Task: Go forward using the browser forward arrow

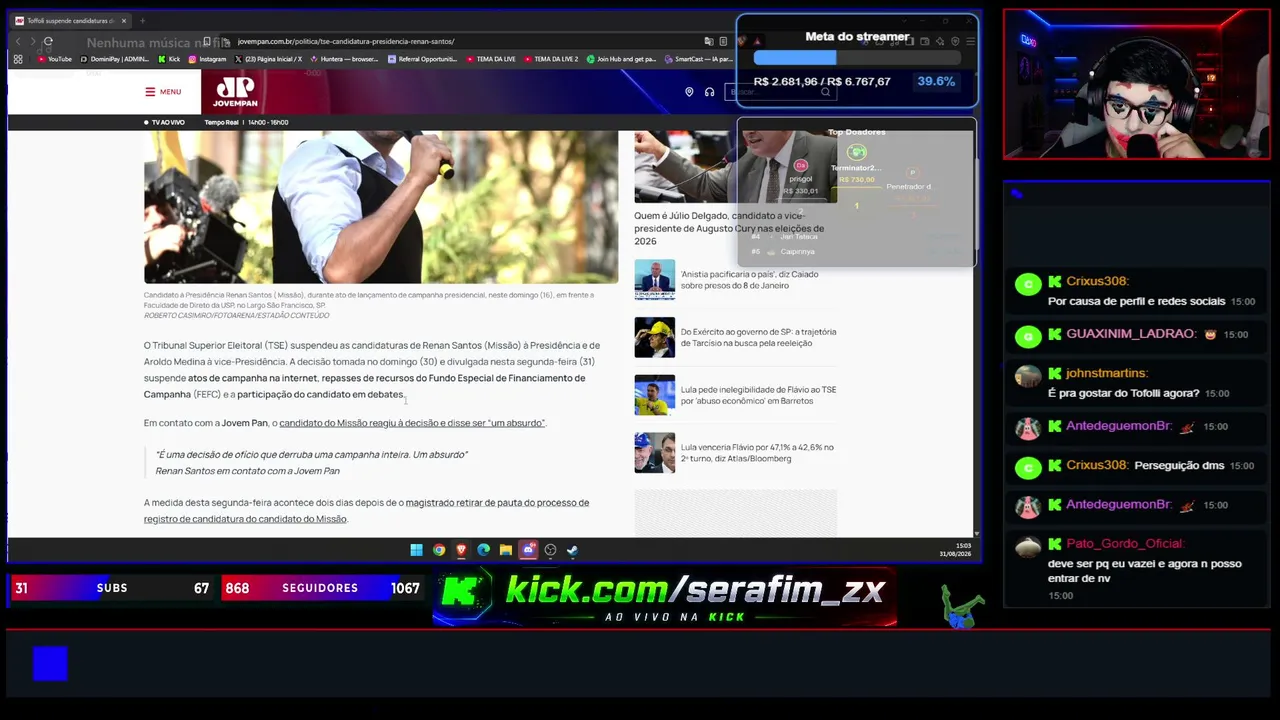Action: pos(32,42)
